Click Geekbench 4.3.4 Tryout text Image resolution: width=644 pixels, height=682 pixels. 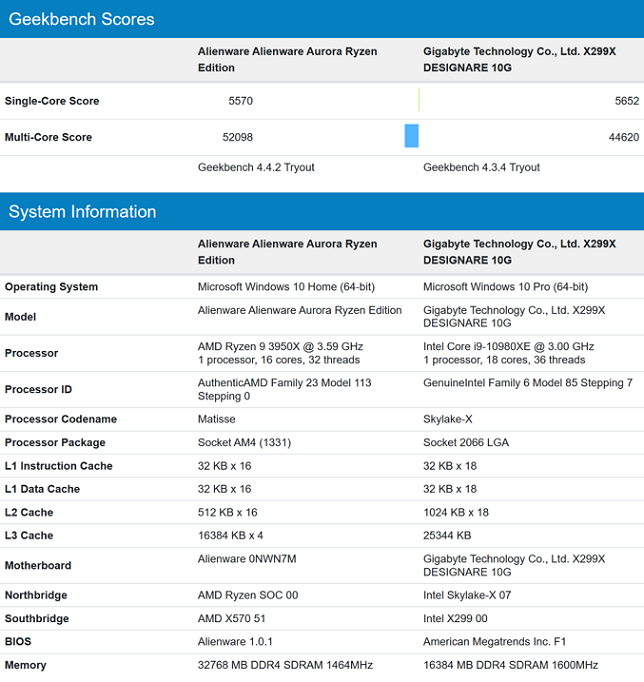[x=481, y=167]
